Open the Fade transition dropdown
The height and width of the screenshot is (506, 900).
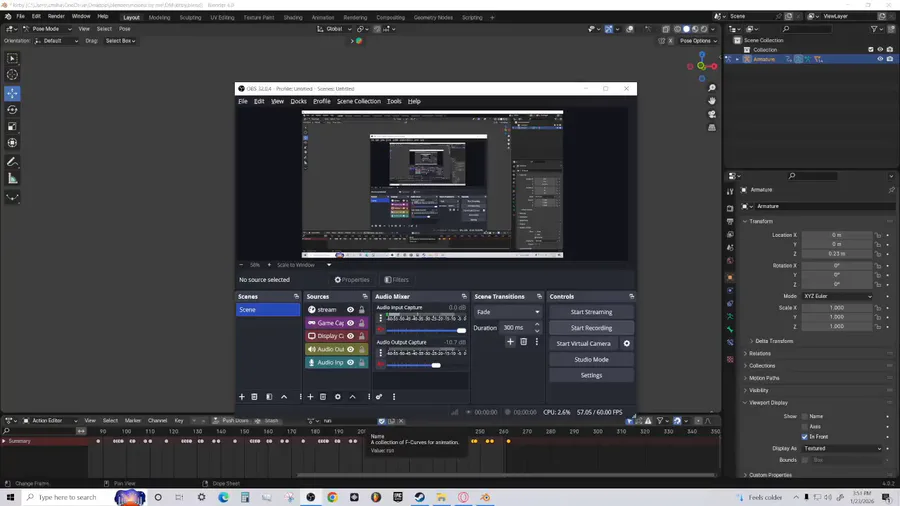tap(507, 312)
